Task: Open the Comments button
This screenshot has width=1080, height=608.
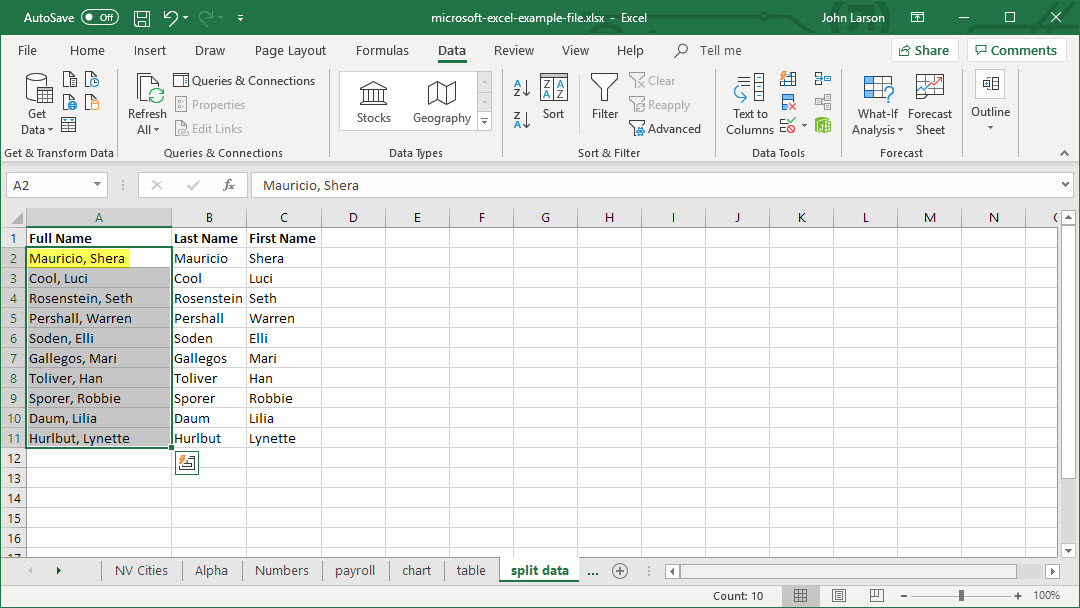Action: (1015, 51)
